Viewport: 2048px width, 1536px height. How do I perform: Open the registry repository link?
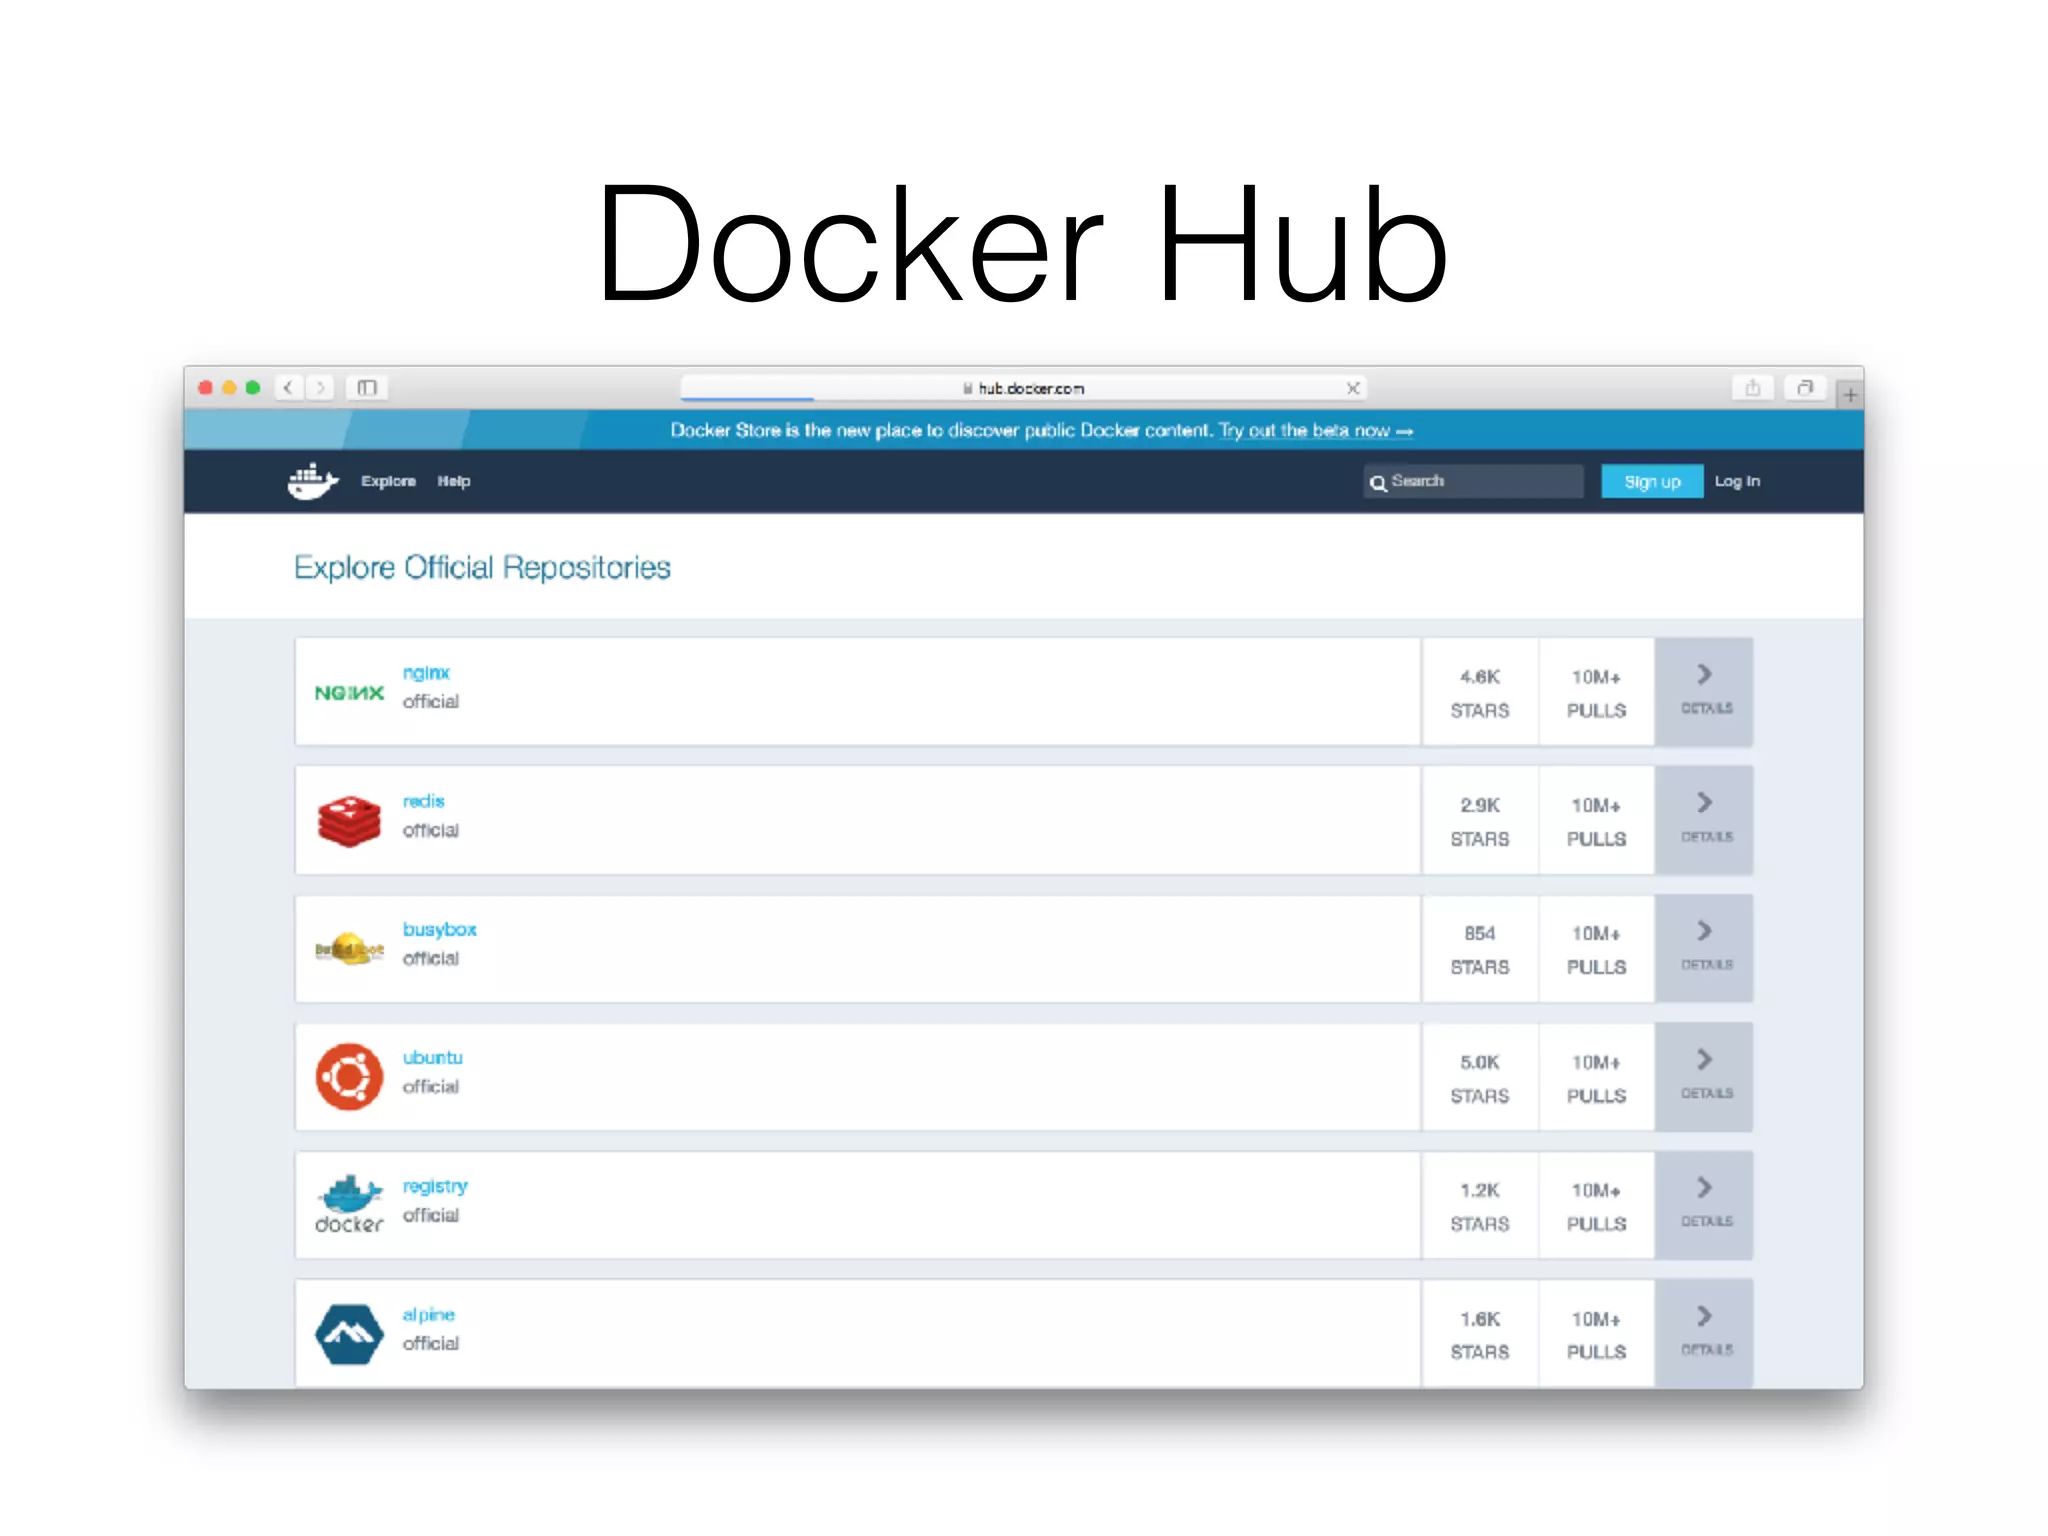pyautogui.click(x=435, y=1187)
